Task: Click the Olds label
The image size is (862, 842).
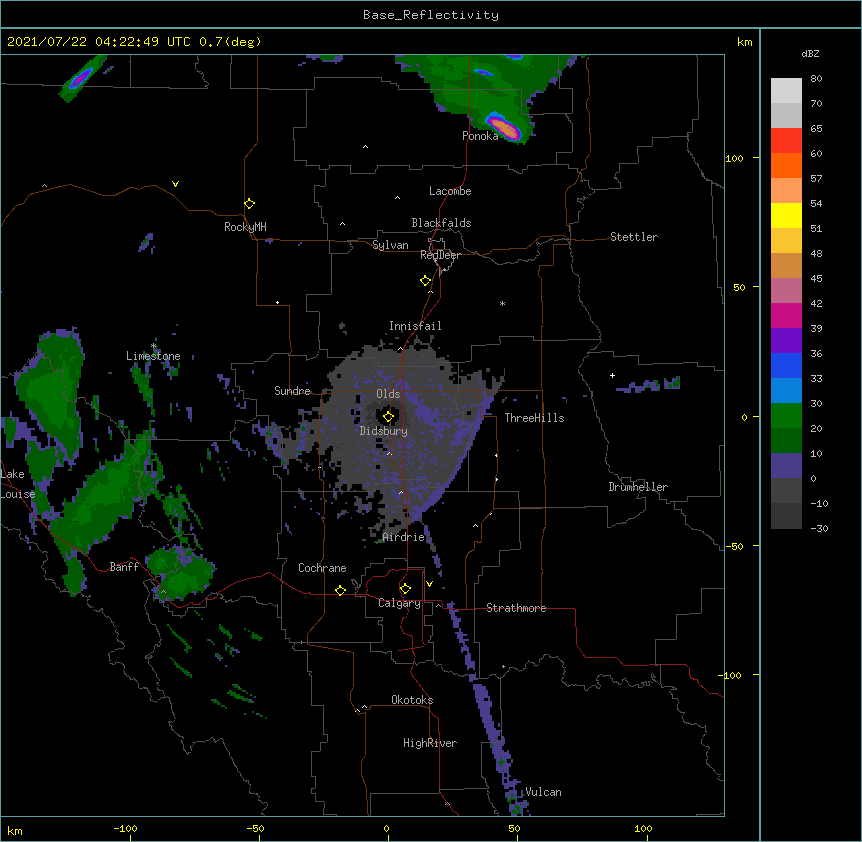Action: [x=388, y=394]
